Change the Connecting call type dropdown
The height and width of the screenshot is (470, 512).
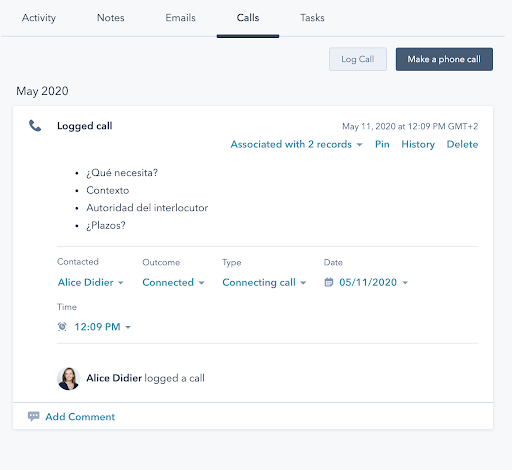tap(264, 282)
